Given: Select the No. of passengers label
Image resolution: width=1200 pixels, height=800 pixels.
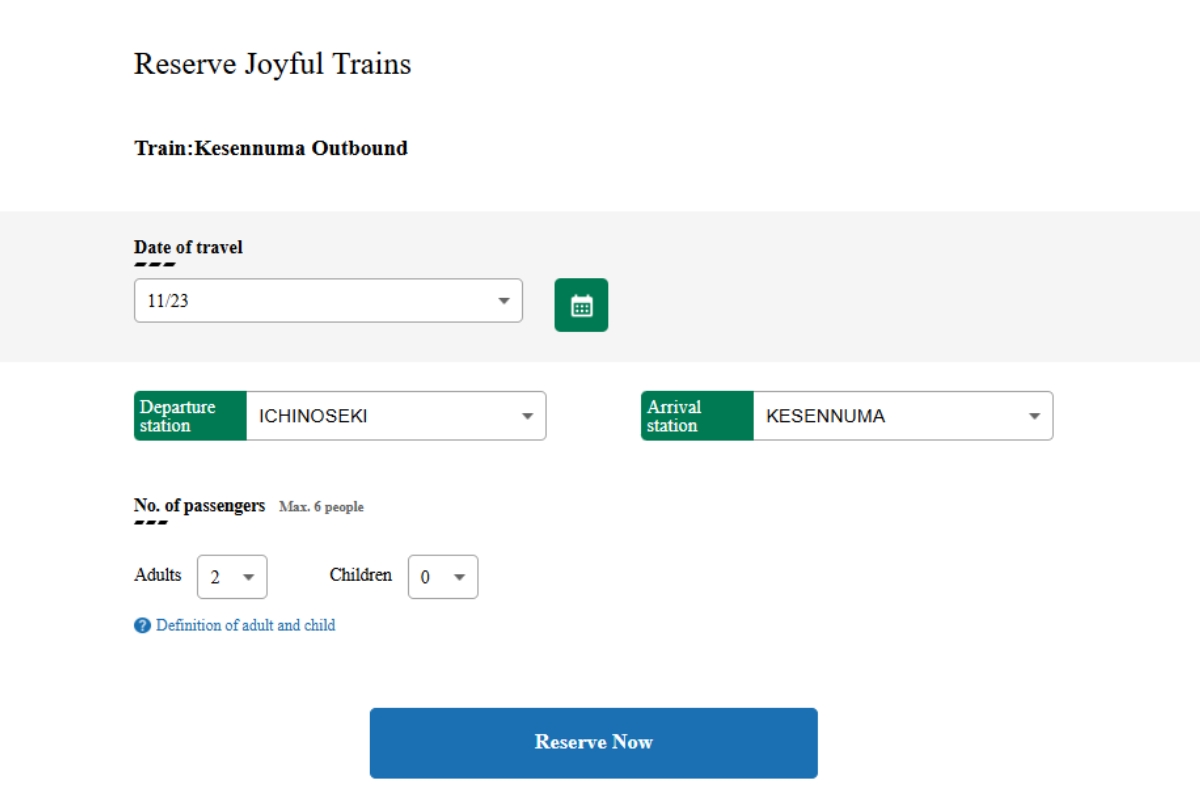Looking at the screenshot, I should (x=199, y=505).
